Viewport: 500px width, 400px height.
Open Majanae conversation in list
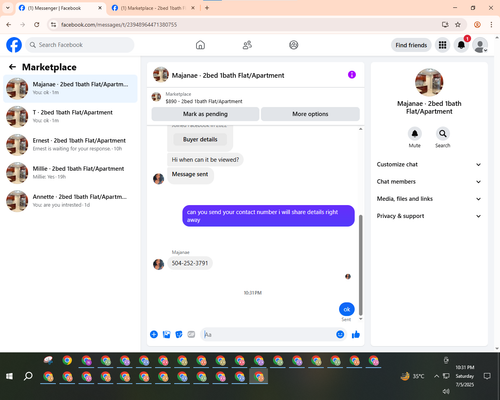click(x=70, y=88)
